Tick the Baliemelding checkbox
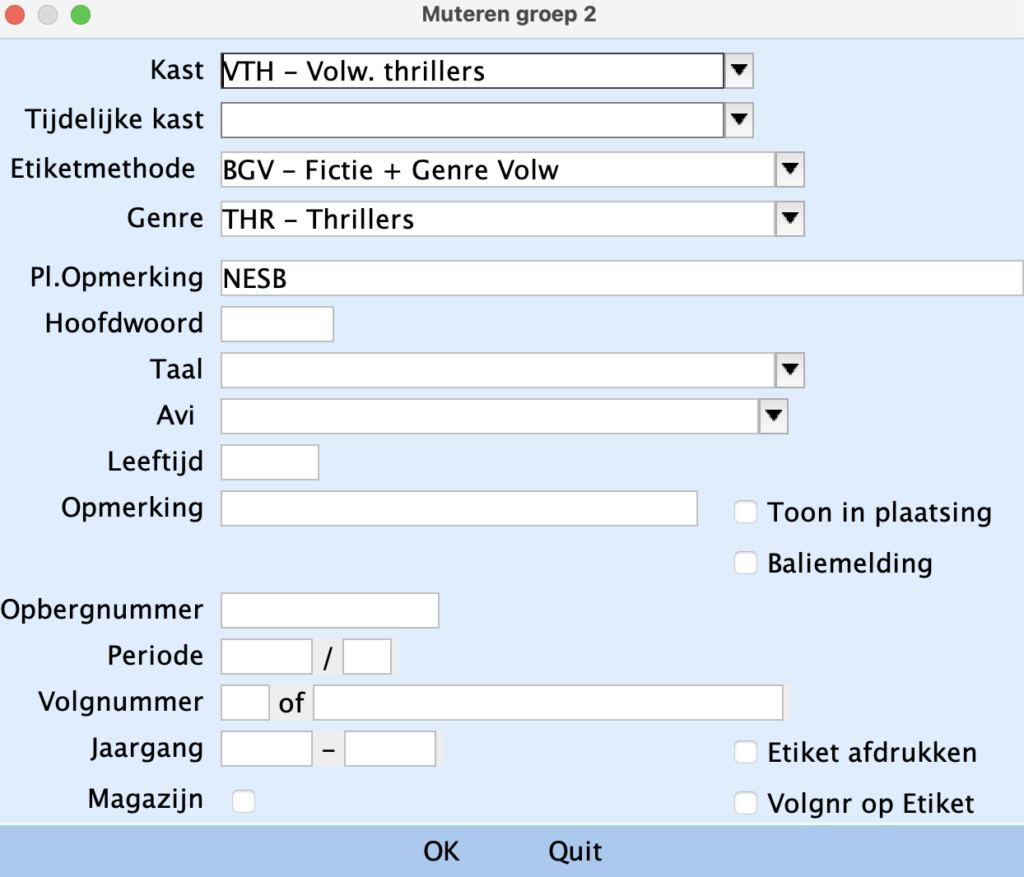Viewport: 1024px width, 877px height. coord(746,563)
